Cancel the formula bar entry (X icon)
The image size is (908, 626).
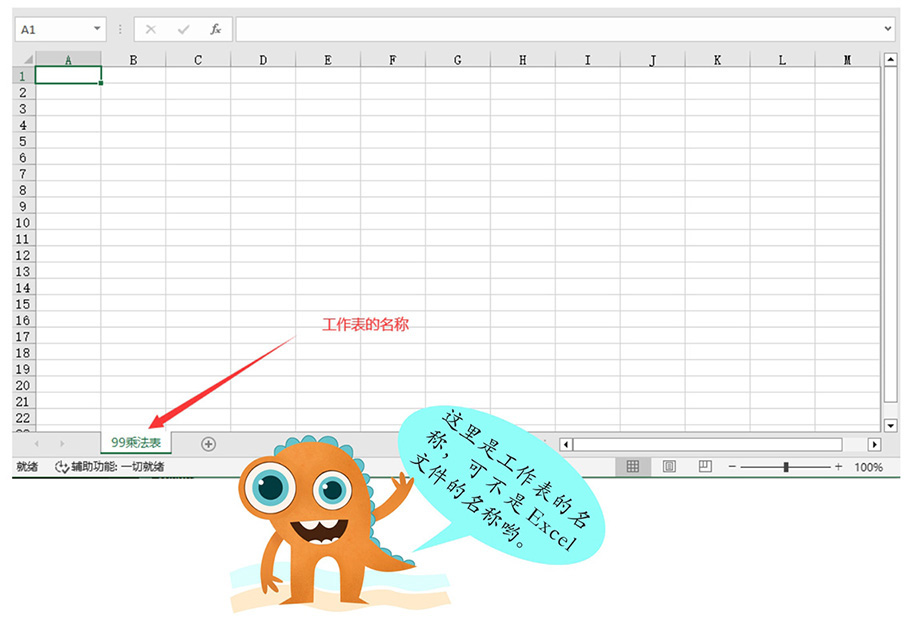click(x=151, y=29)
